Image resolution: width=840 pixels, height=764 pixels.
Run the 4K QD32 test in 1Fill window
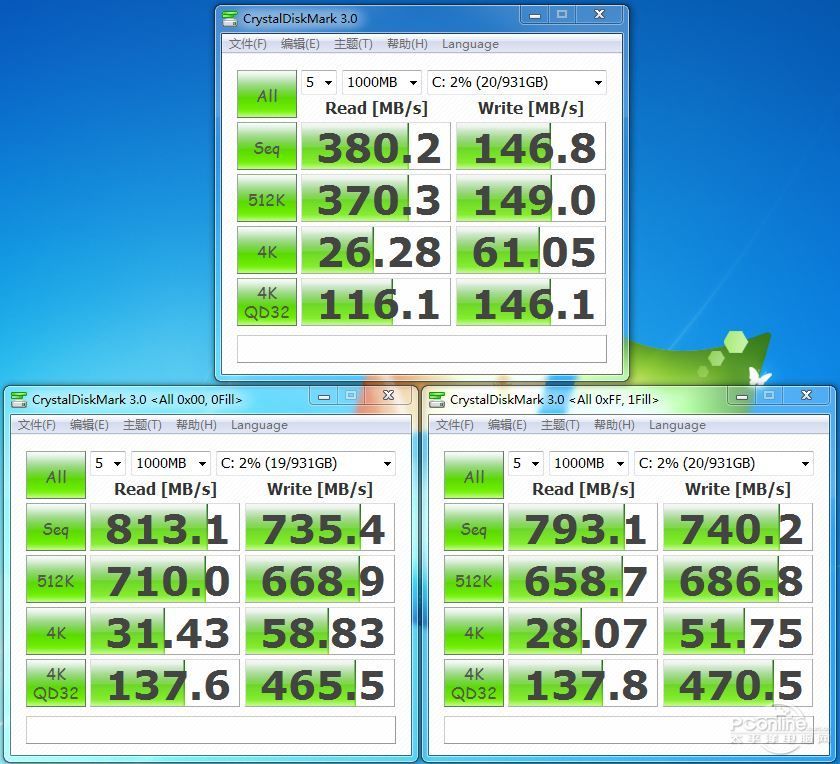click(474, 684)
